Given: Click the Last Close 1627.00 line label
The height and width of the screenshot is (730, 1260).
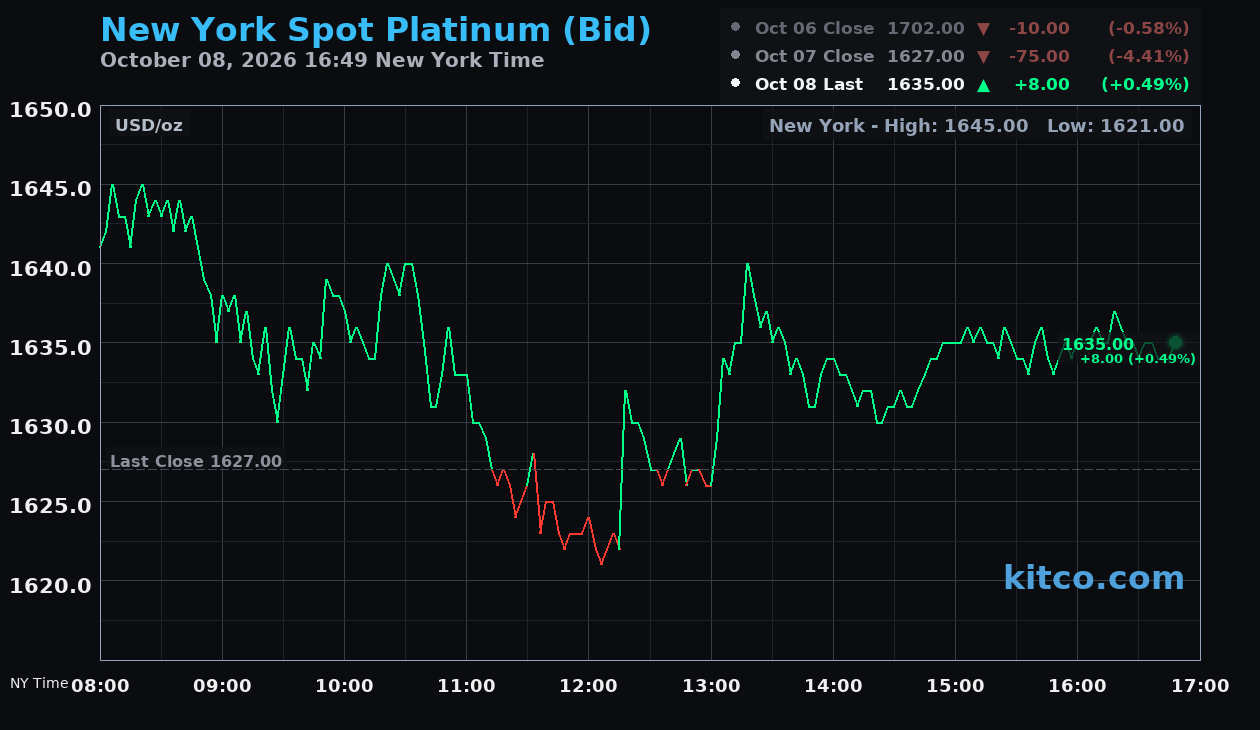Looking at the screenshot, I should (x=196, y=462).
